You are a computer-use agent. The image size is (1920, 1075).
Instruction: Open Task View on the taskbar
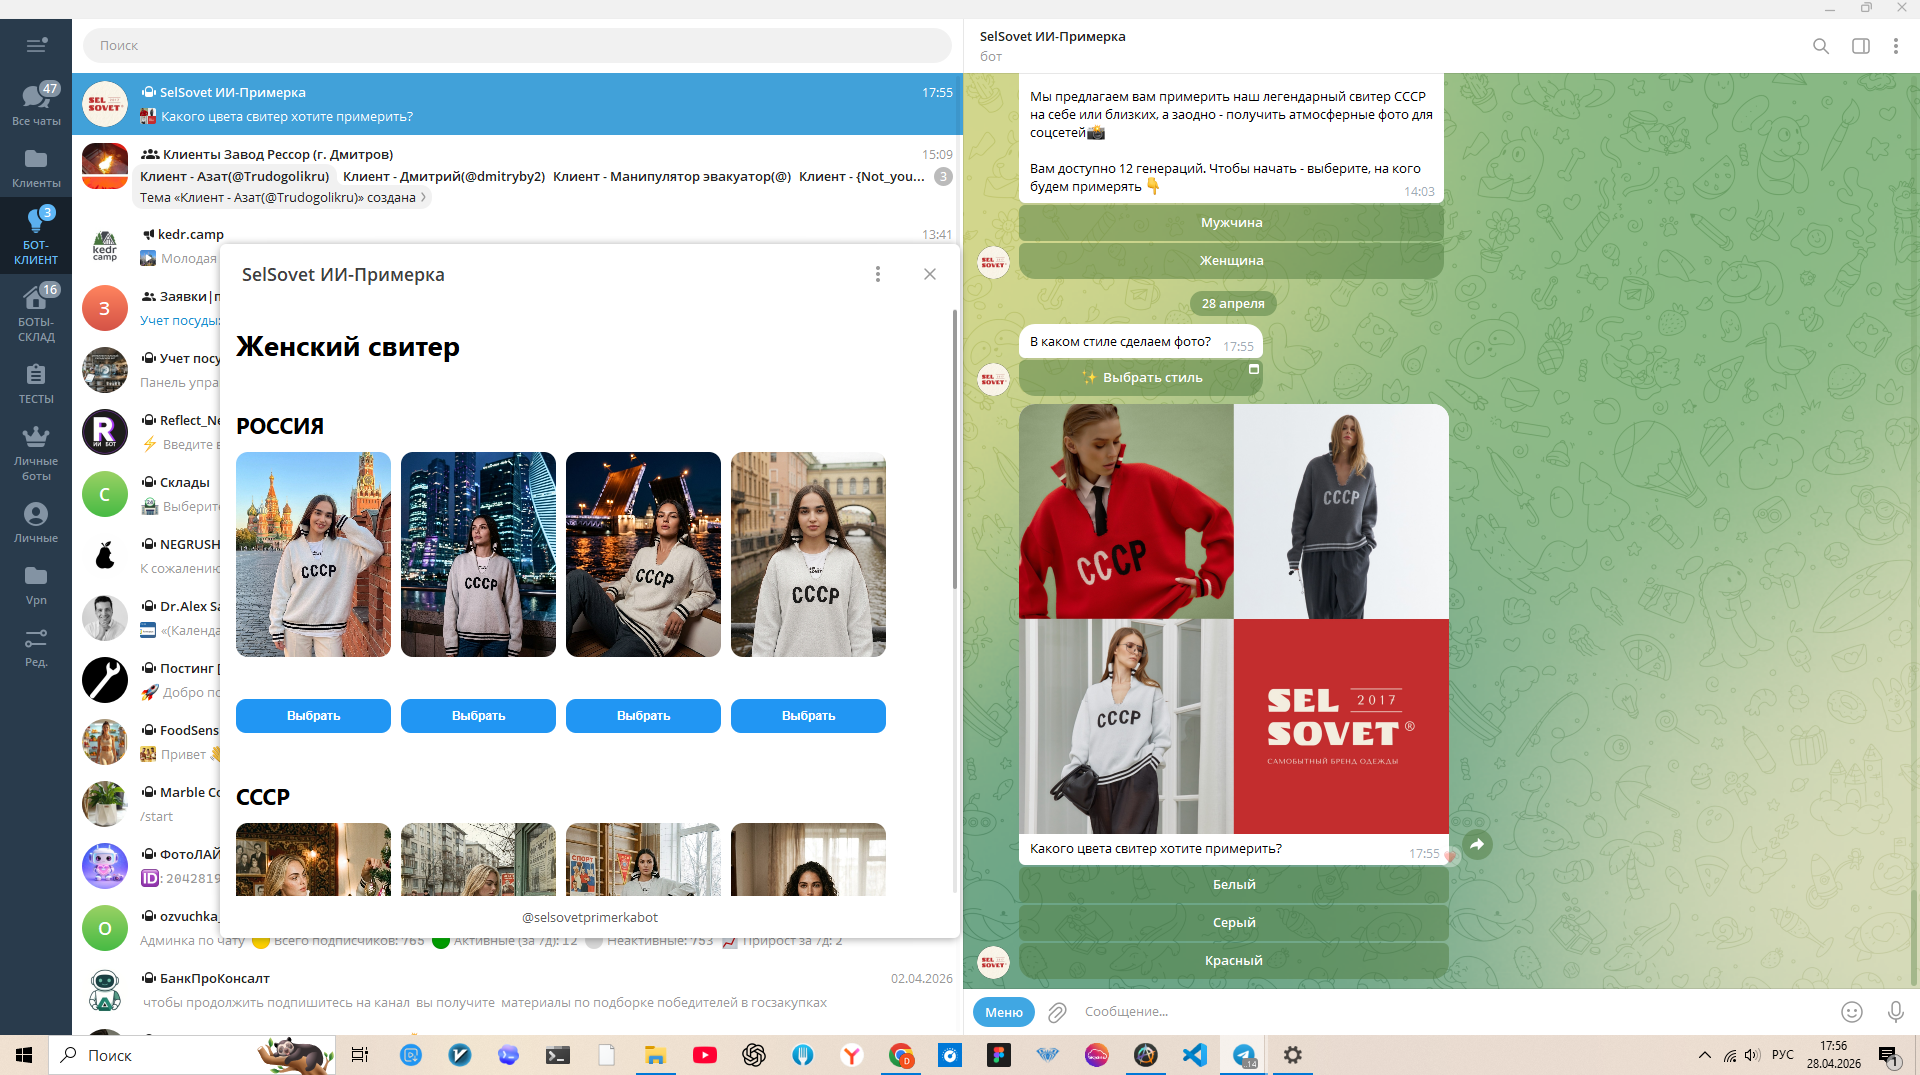[x=360, y=1055]
